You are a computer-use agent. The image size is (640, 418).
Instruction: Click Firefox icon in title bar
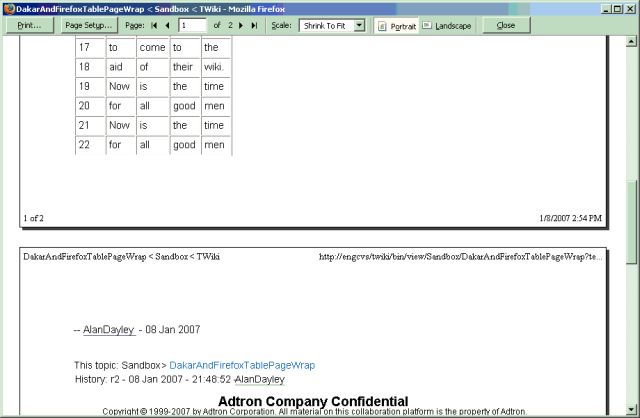pos(9,9)
